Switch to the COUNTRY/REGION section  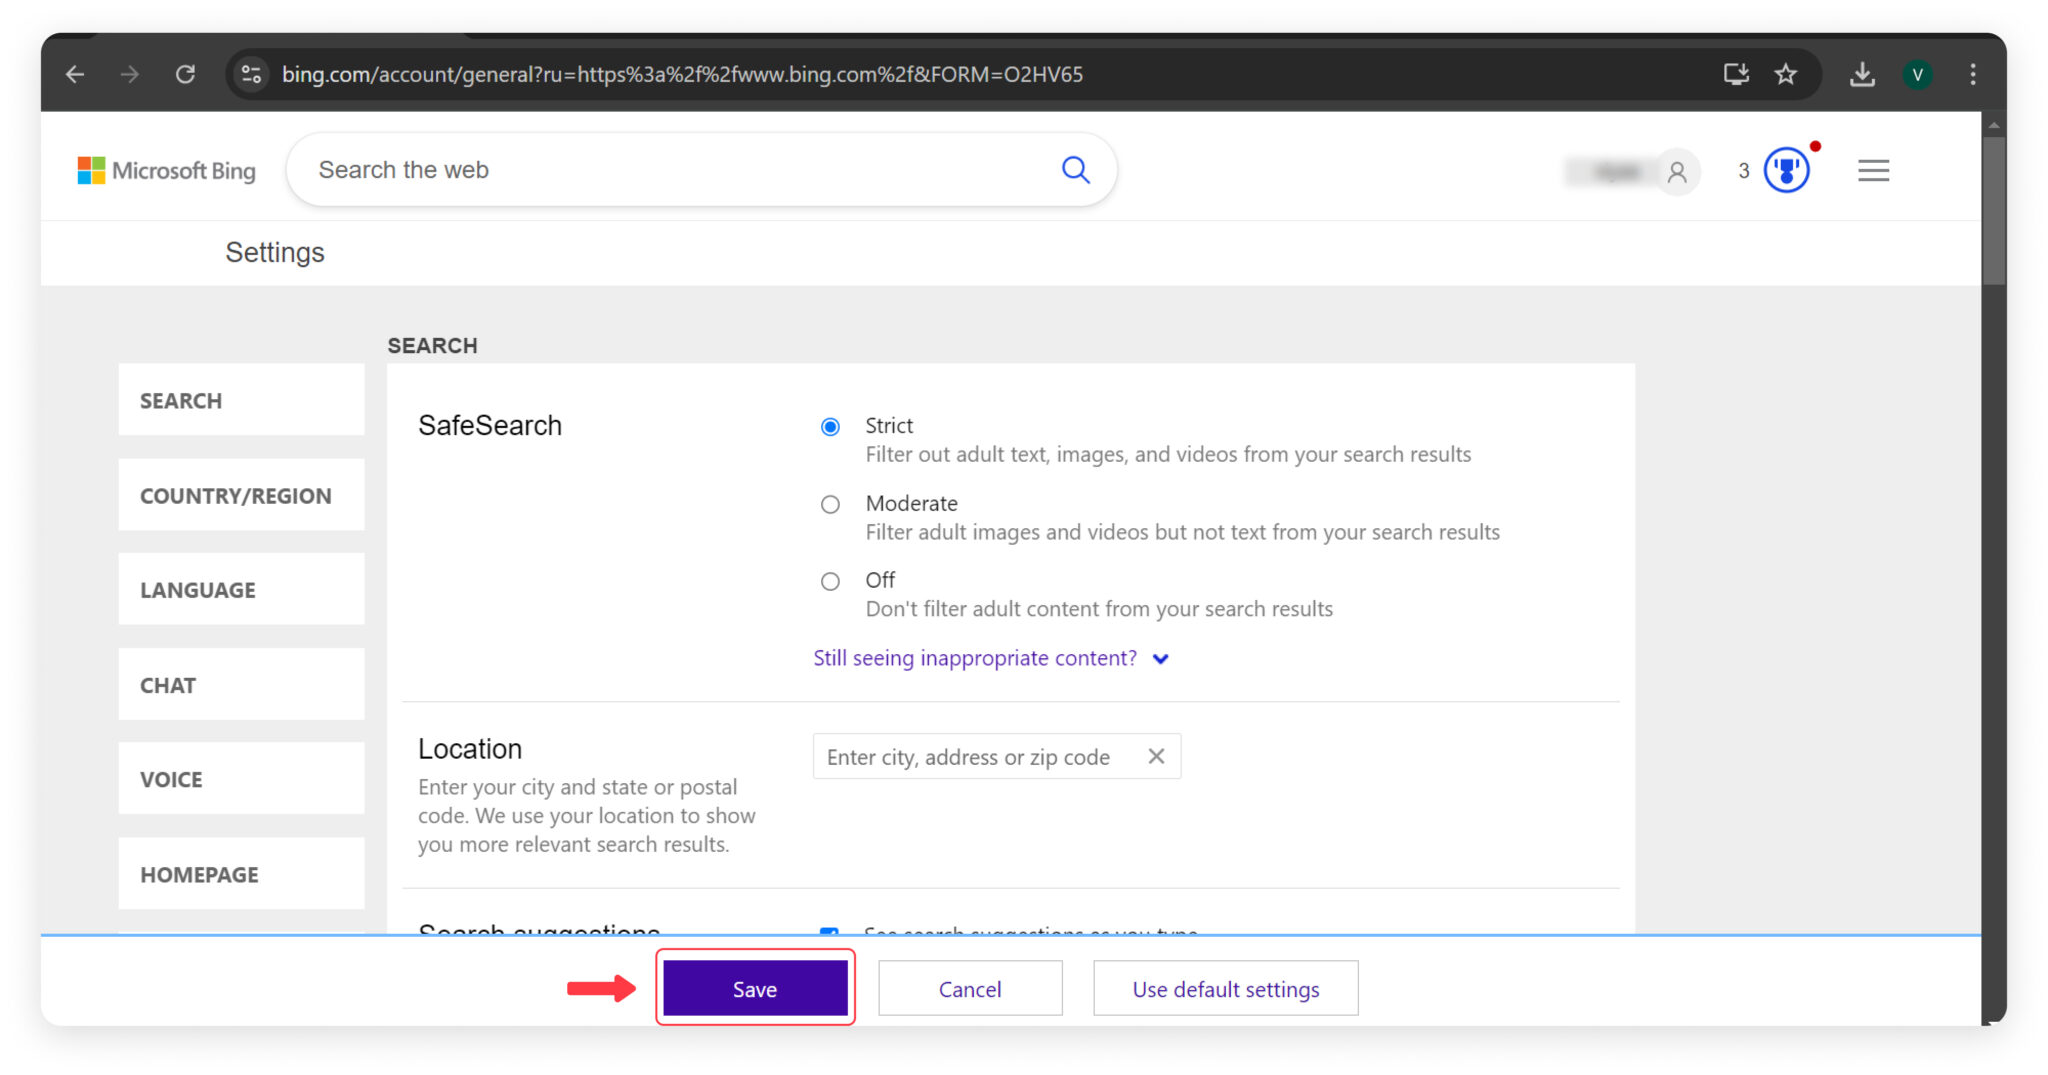241,495
